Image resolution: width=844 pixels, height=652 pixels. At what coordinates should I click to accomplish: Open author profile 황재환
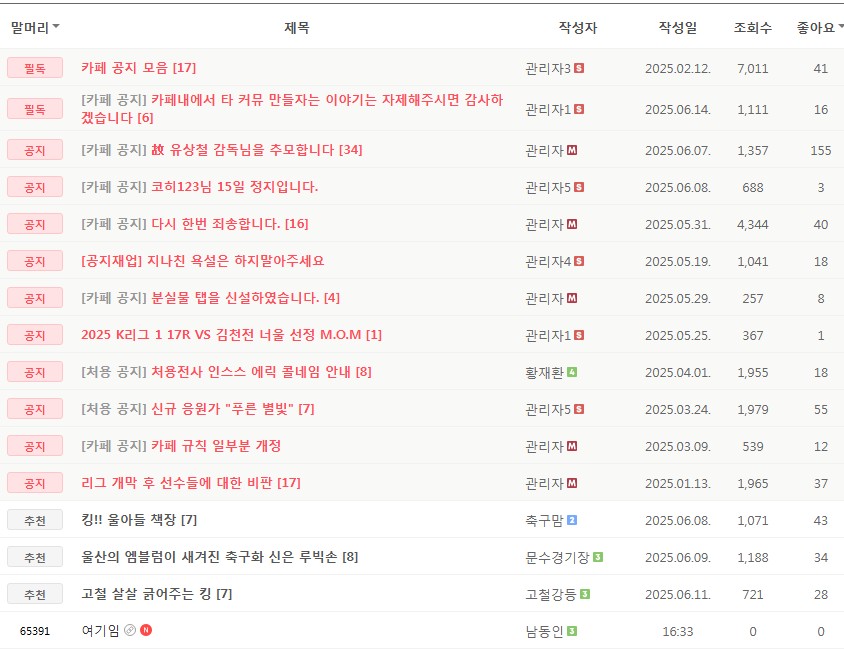pos(545,373)
